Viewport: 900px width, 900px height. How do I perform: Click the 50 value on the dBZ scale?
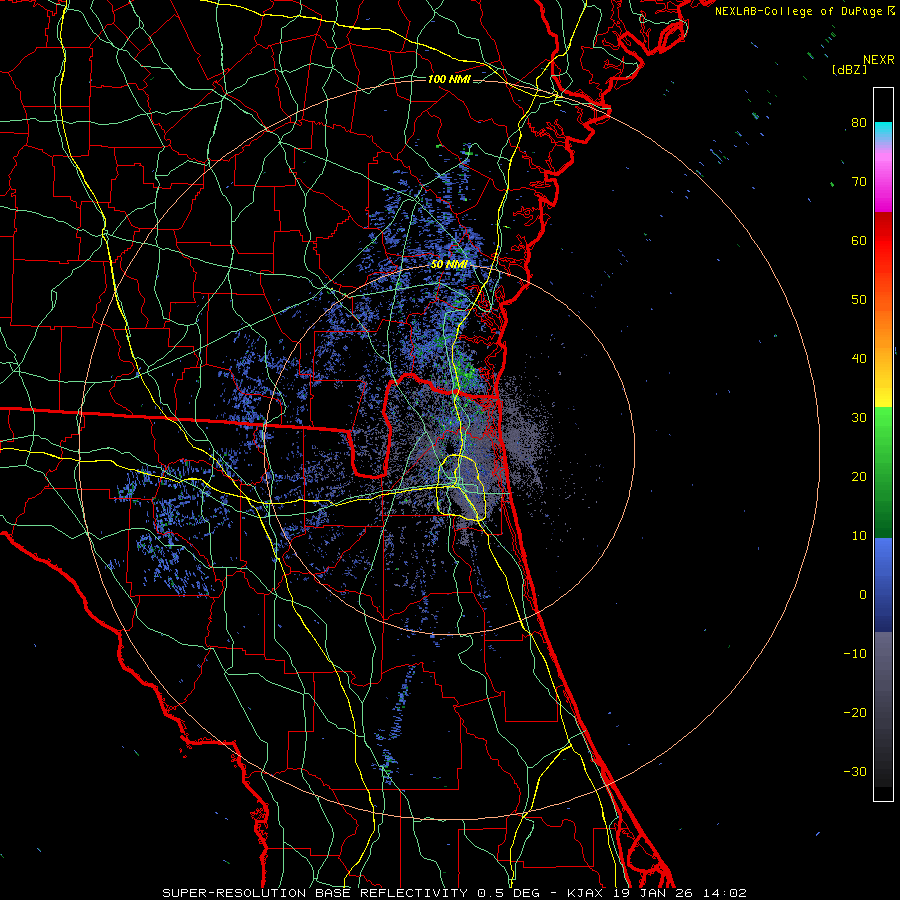pos(859,300)
